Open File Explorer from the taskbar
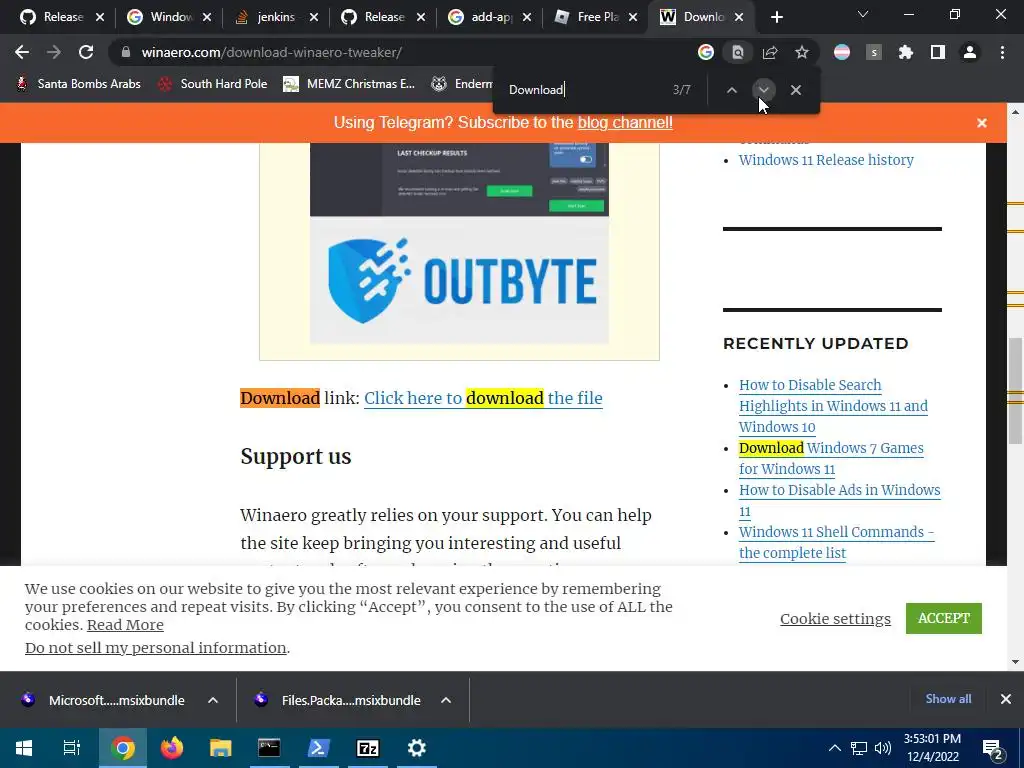The image size is (1024, 768). click(221, 748)
